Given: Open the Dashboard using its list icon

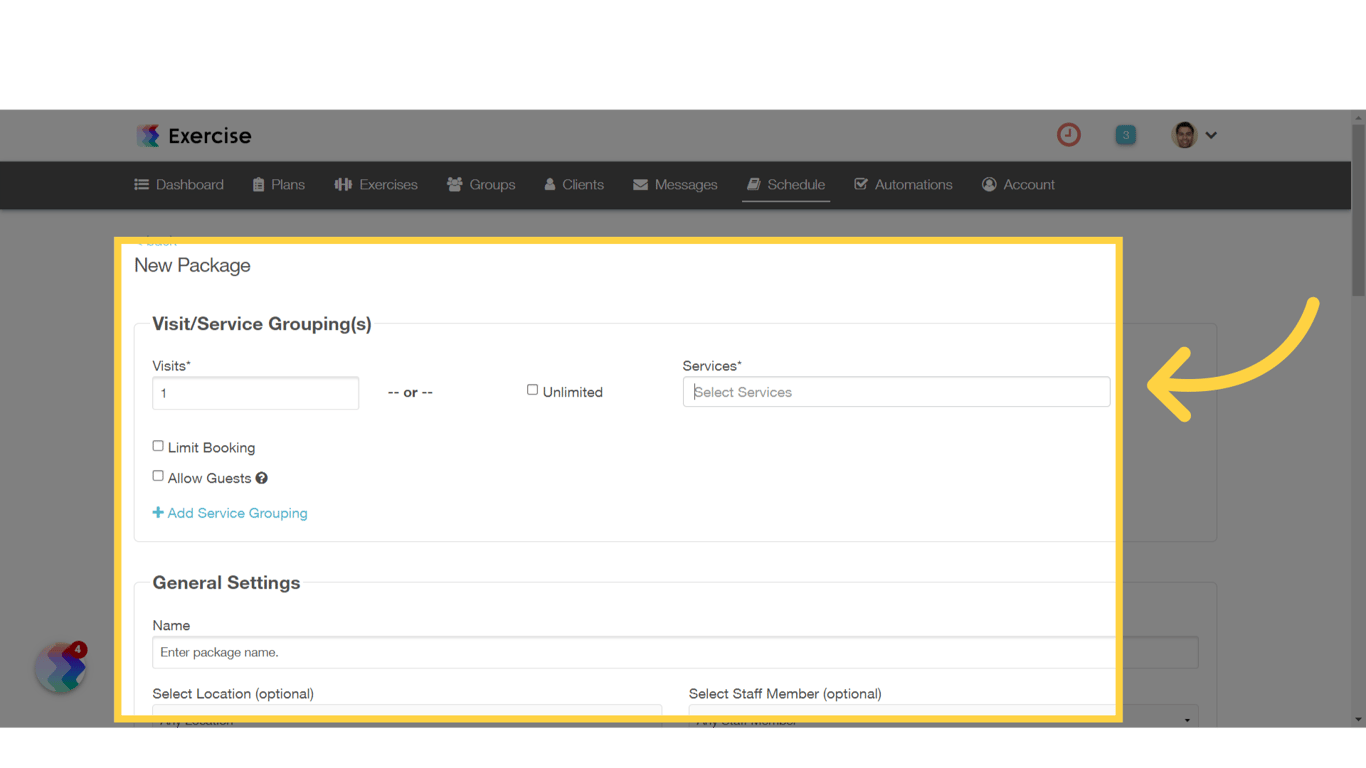Looking at the screenshot, I should [x=141, y=184].
